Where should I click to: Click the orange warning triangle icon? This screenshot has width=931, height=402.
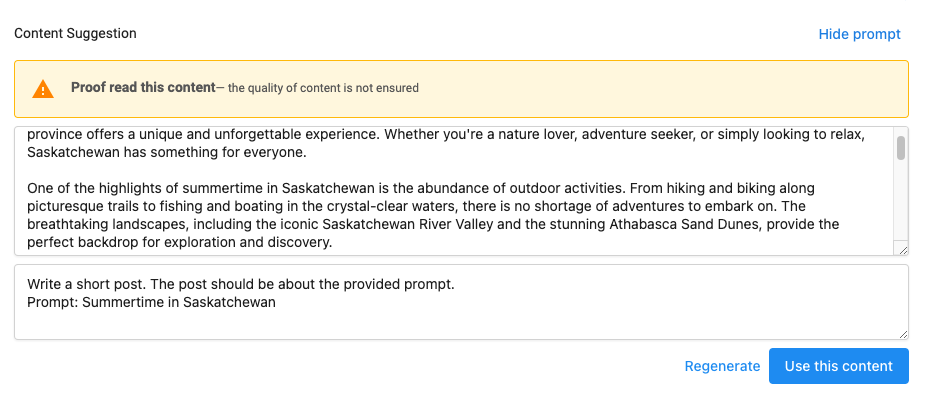pyautogui.click(x=43, y=89)
